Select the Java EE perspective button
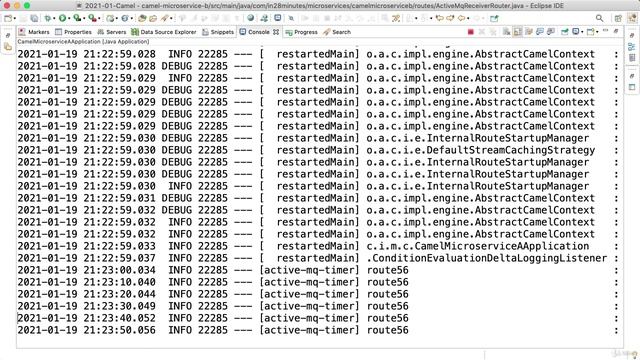Screen dimensions: 640x360 coord(632,18)
